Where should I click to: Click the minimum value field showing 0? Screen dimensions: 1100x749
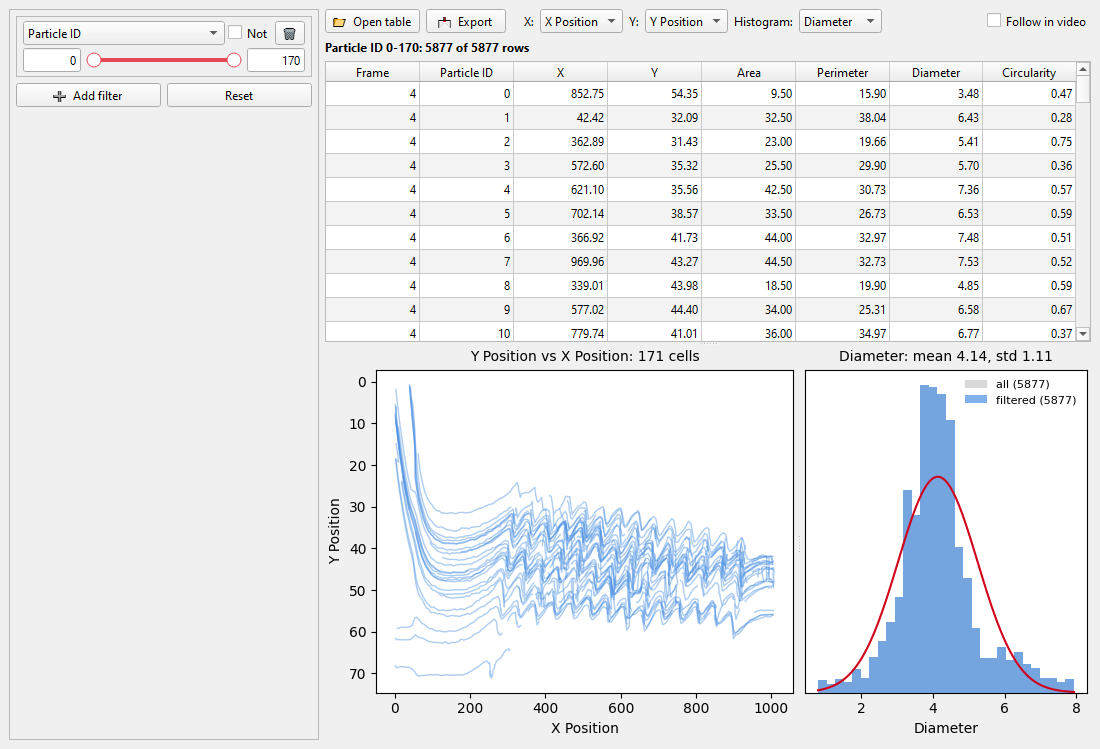(52, 60)
